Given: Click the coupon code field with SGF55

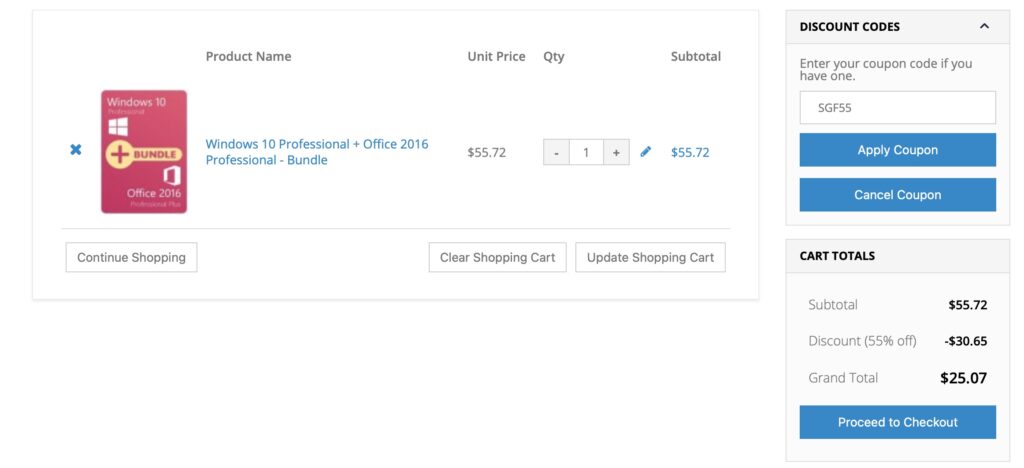Looking at the screenshot, I should point(897,108).
